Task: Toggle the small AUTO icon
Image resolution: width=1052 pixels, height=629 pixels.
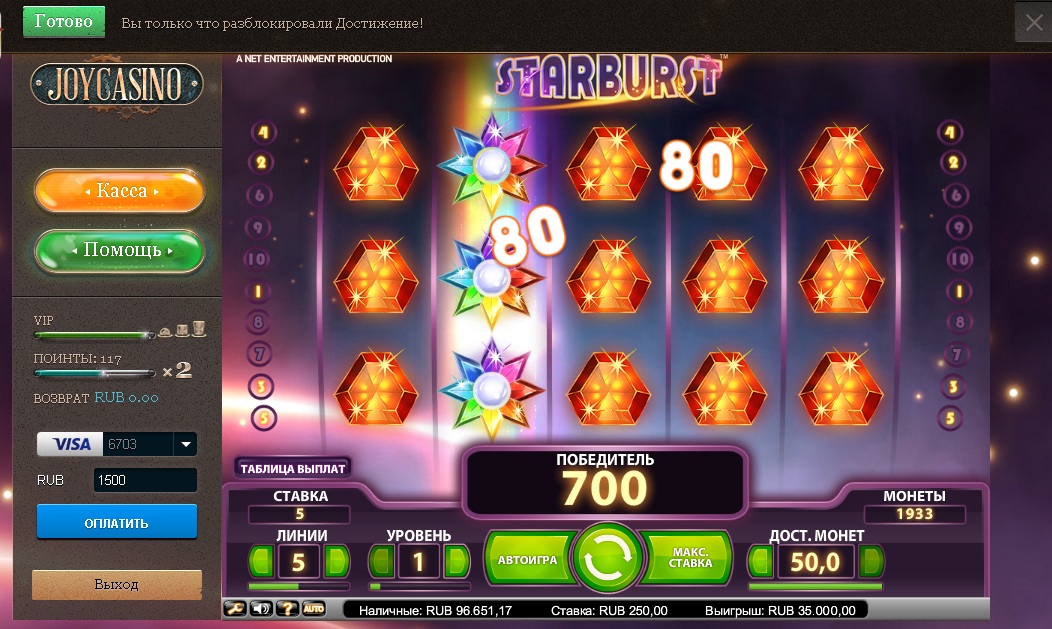Action: tap(313, 609)
